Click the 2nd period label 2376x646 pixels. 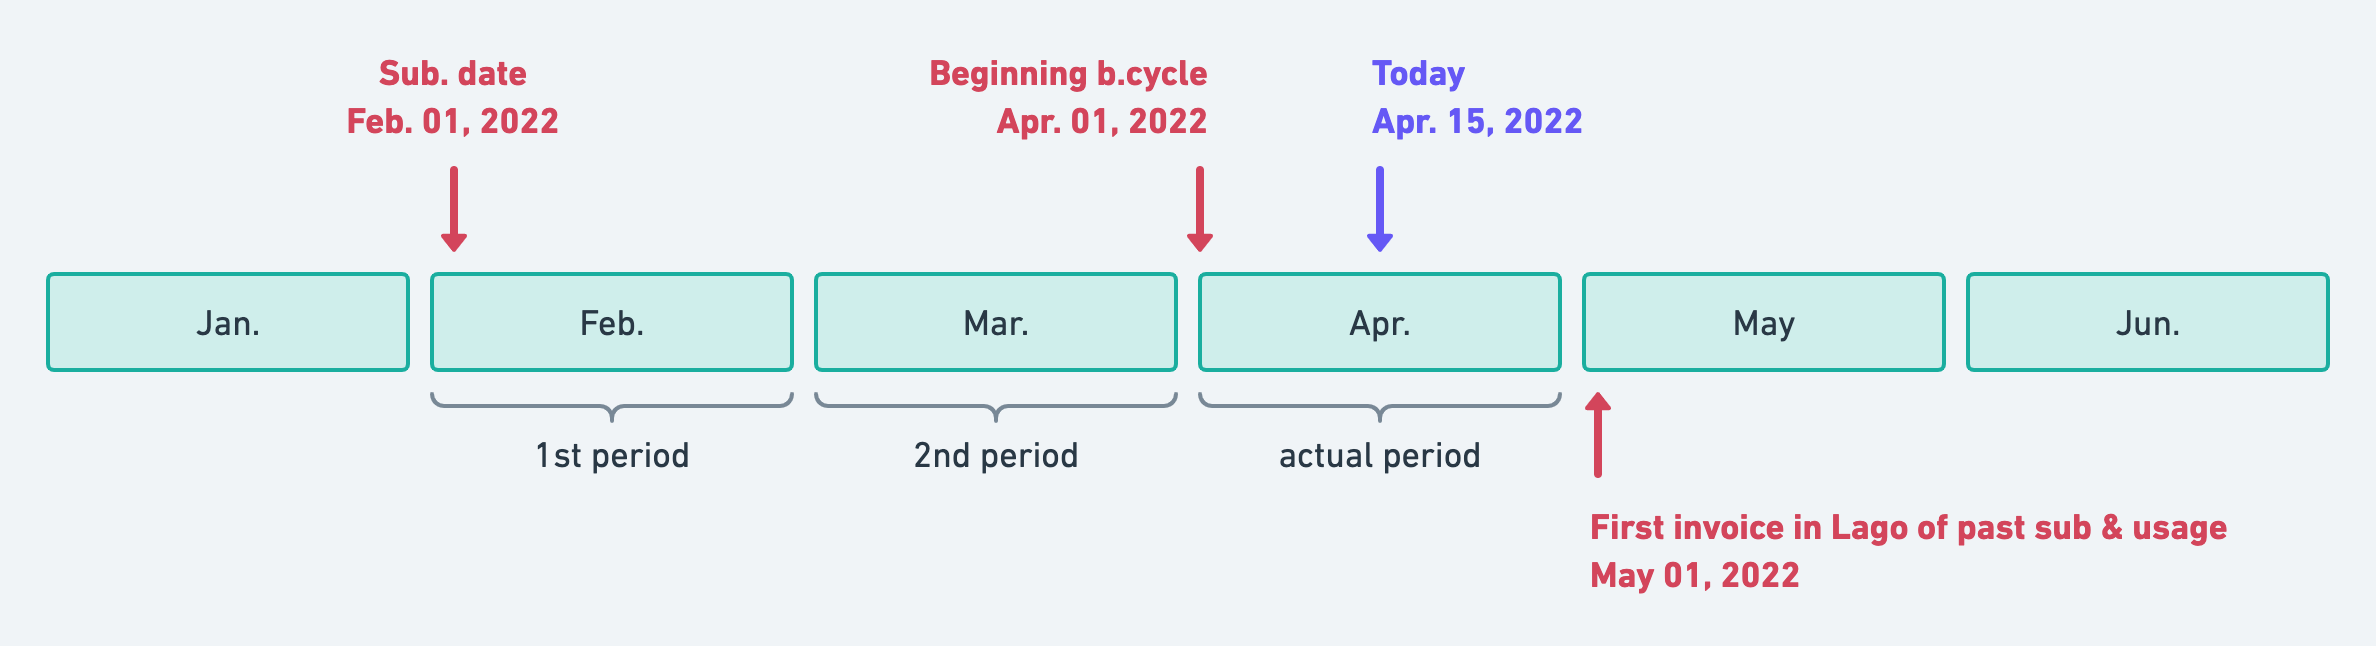pos(996,456)
